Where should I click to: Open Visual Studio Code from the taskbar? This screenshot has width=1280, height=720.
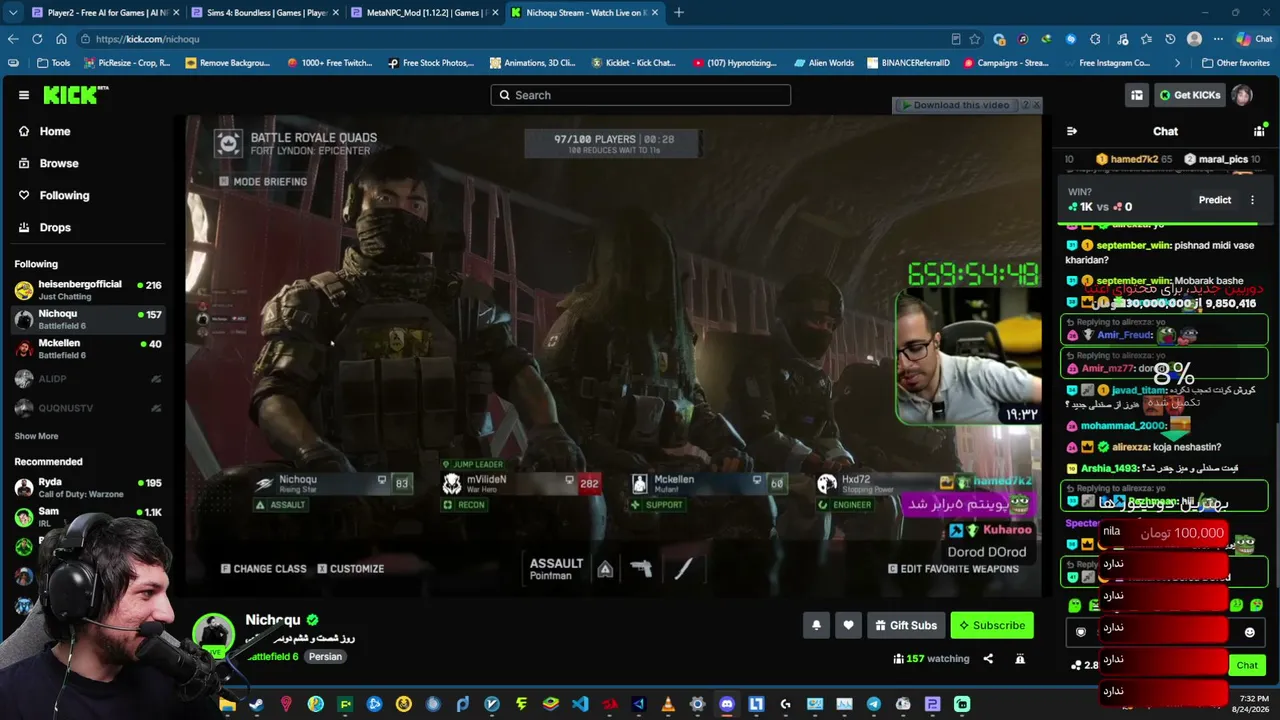[580, 704]
